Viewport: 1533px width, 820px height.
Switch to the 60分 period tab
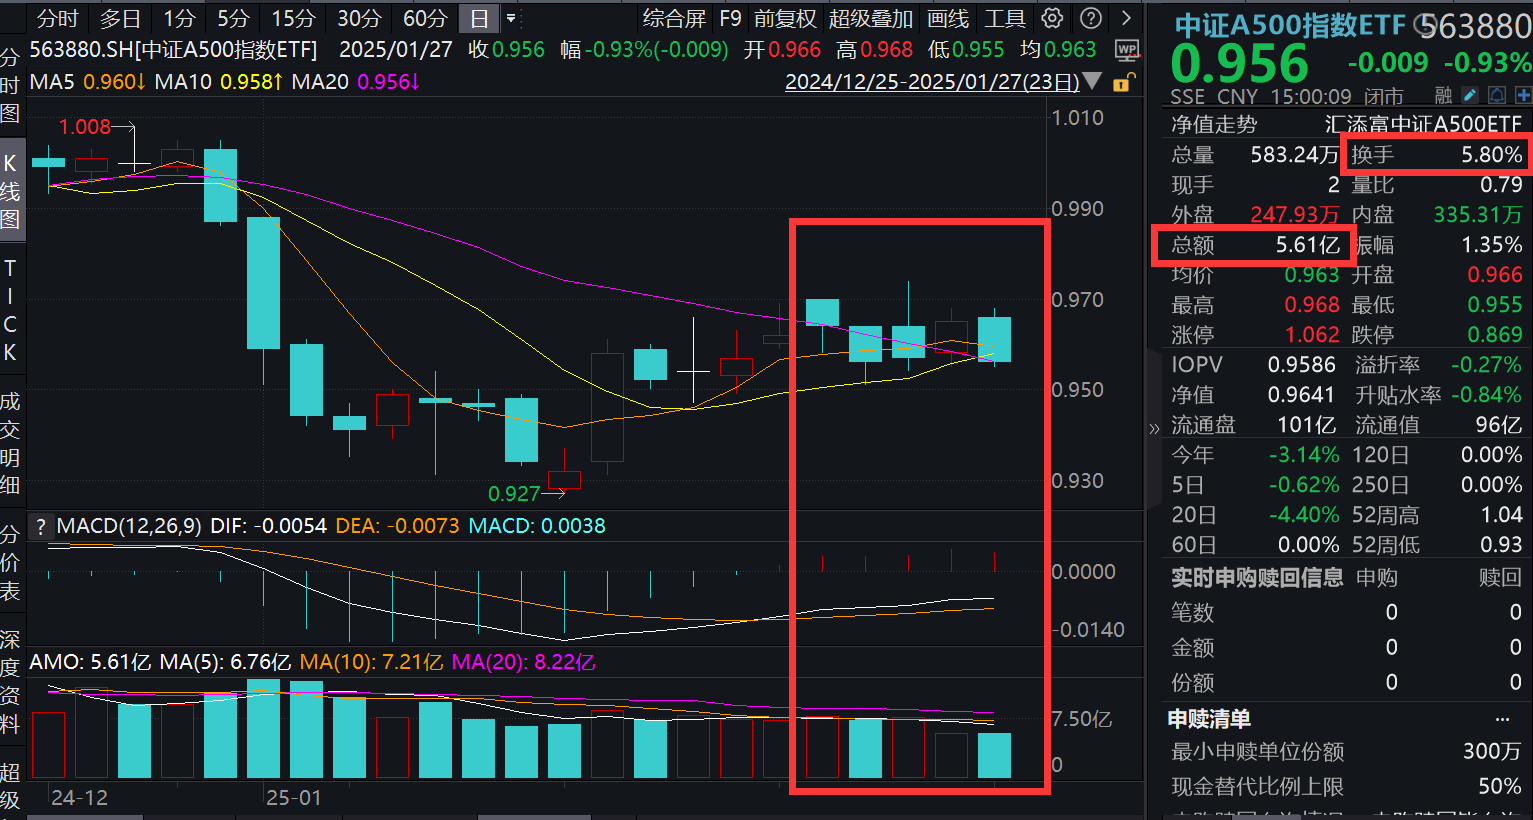[425, 18]
